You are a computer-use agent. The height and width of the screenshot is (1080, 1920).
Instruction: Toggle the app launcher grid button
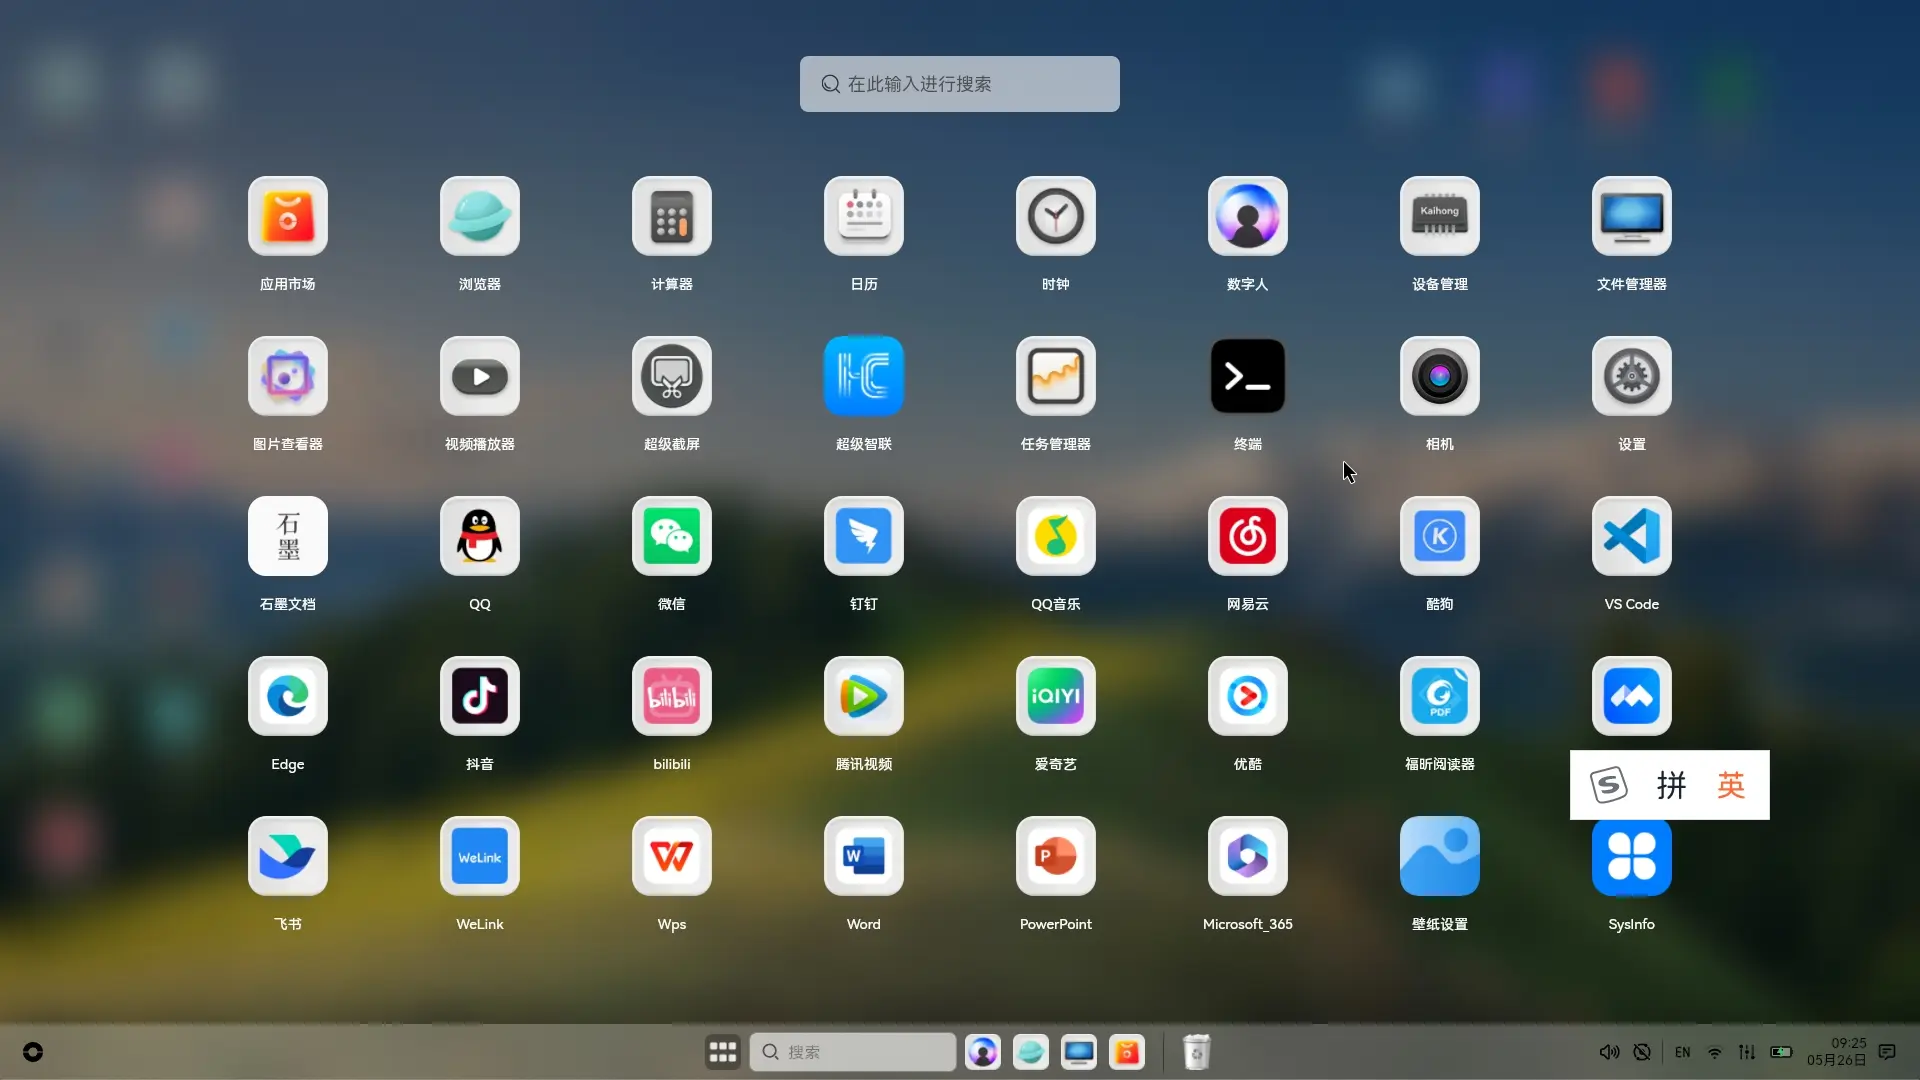pos(722,1052)
